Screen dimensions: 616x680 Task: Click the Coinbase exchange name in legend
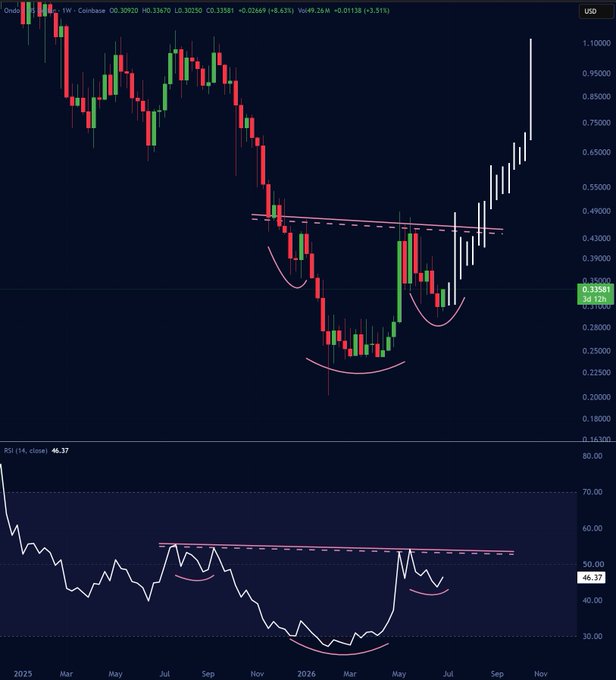(x=92, y=10)
